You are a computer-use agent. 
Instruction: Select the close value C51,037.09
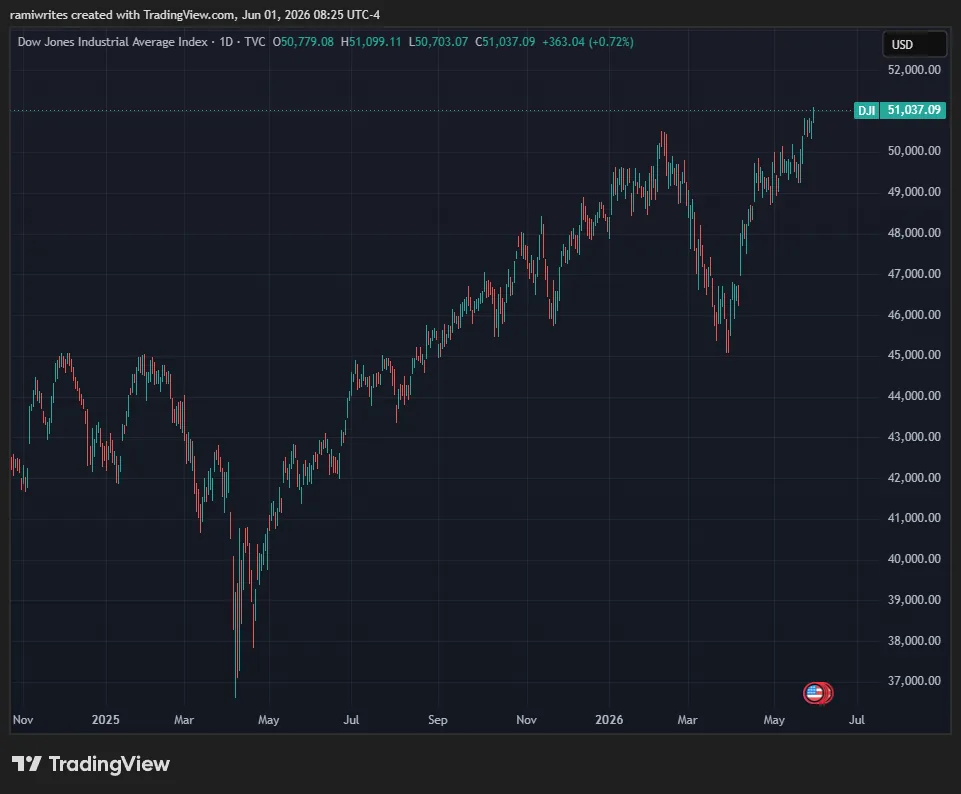pyautogui.click(x=505, y=42)
